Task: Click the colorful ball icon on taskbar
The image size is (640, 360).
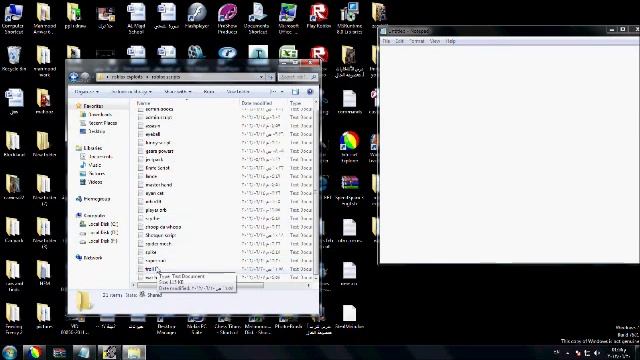Action: click(34, 352)
